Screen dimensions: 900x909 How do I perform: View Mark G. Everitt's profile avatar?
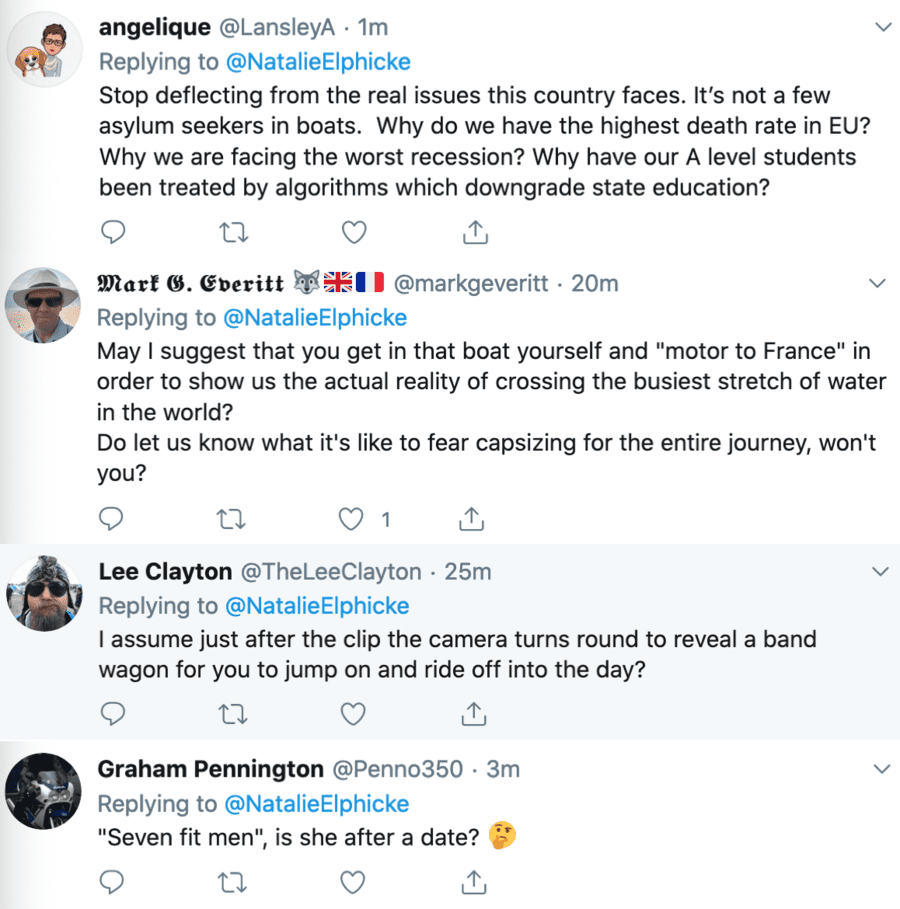[x=43, y=301]
